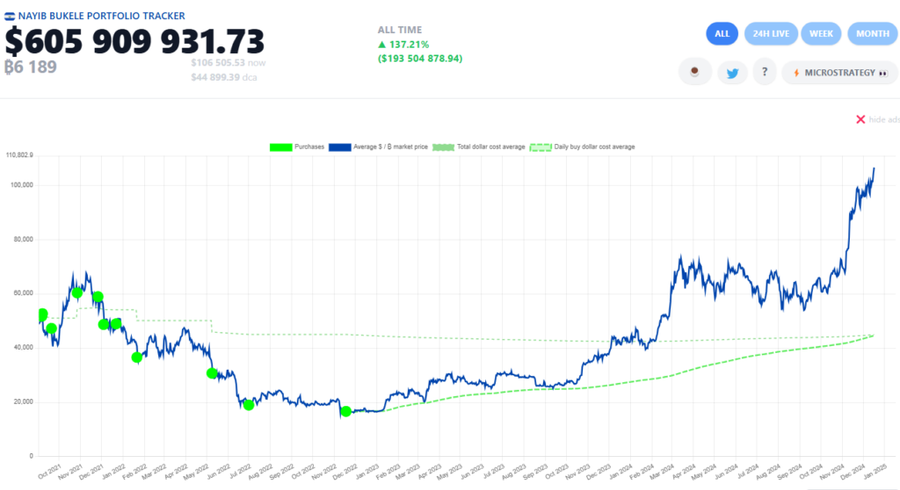900x490 pixels.
Task: Select the last purchase dot near Dec 2022
Action: pyautogui.click(x=346, y=411)
